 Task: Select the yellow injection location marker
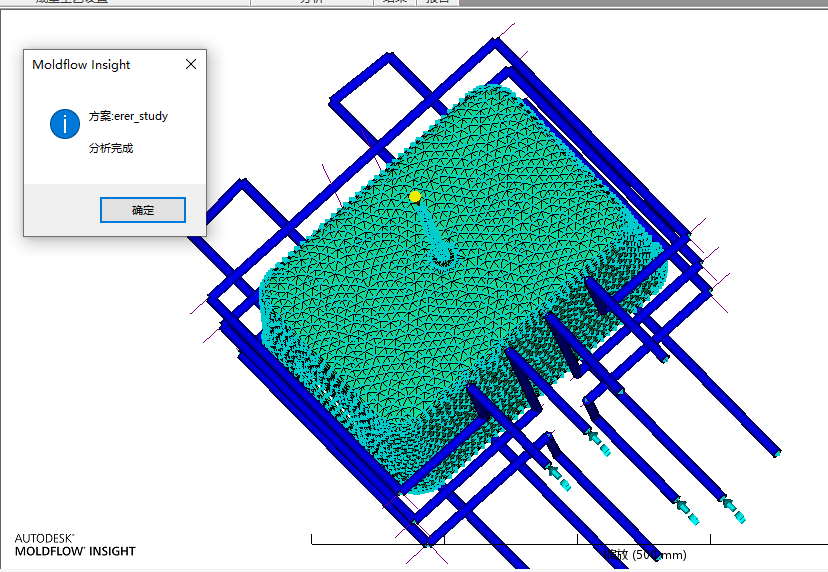pos(415,196)
